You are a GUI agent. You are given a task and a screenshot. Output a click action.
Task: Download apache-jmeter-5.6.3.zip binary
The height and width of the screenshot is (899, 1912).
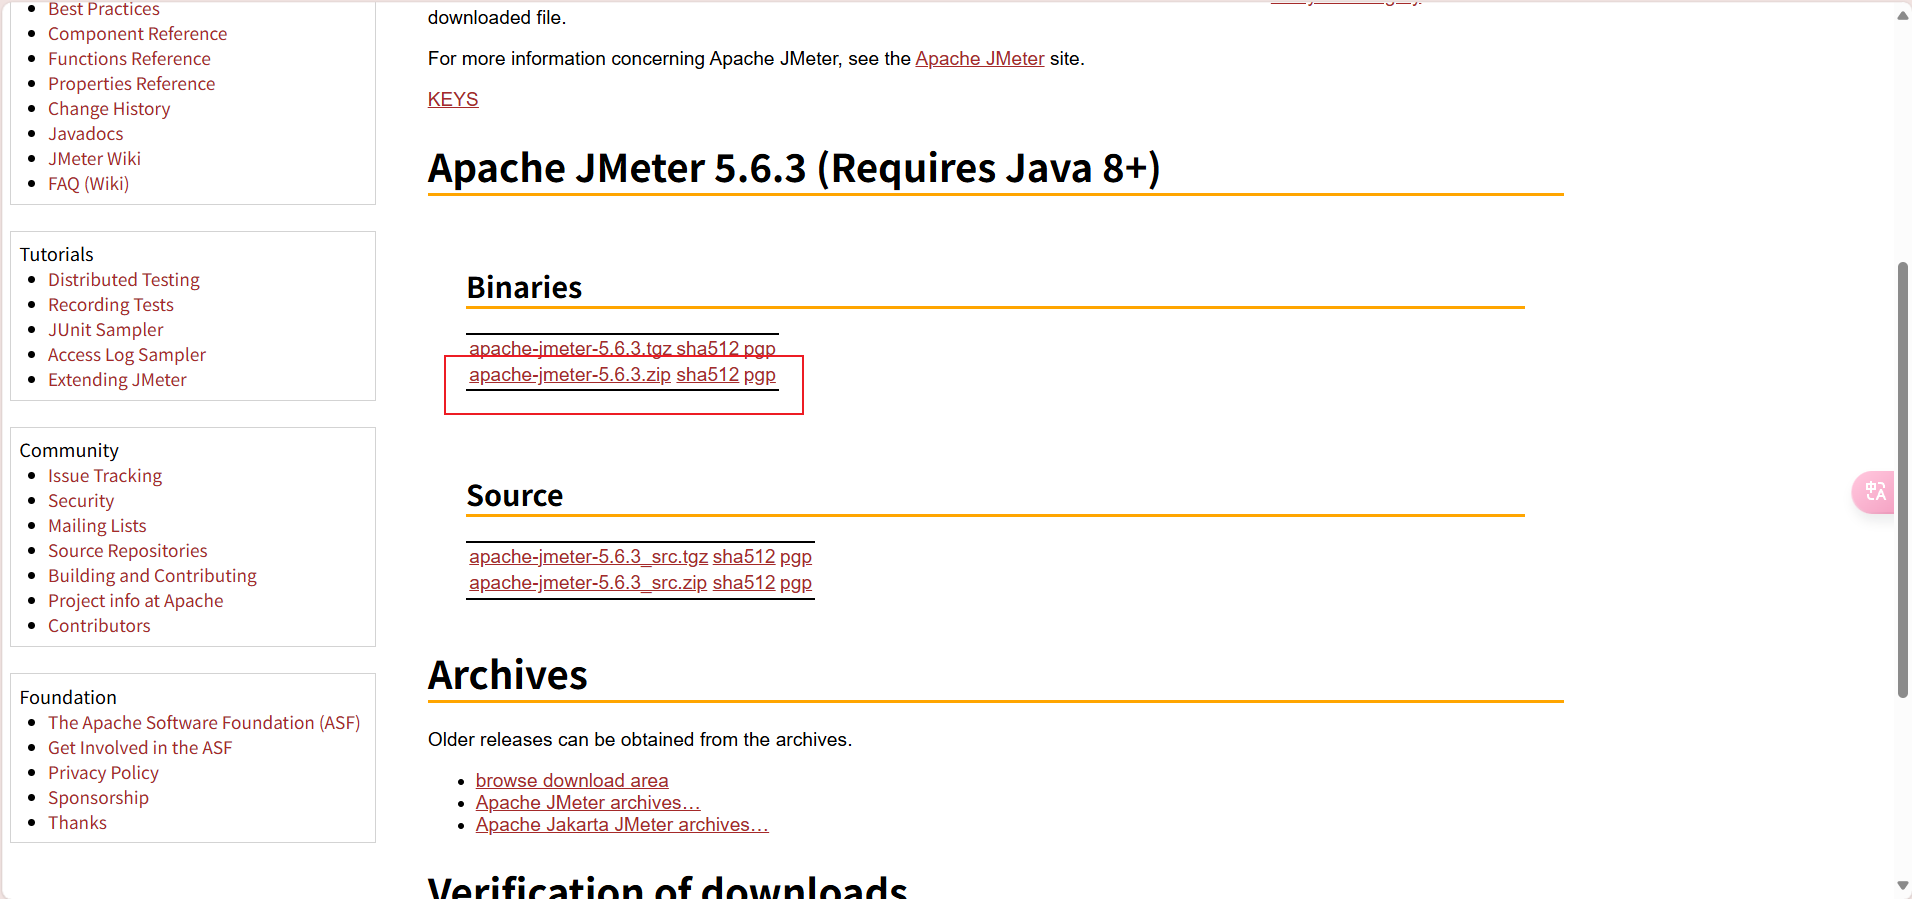(x=570, y=375)
